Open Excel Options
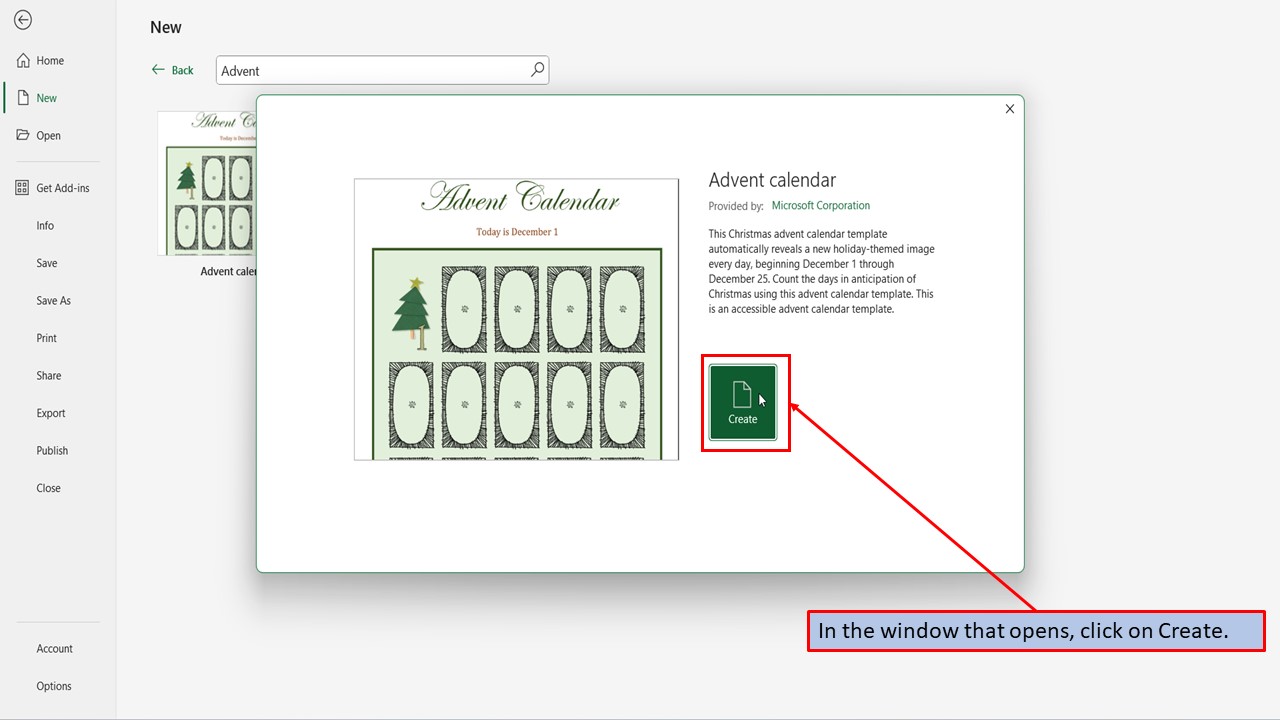Screen dimensions: 1280x720 (53, 685)
